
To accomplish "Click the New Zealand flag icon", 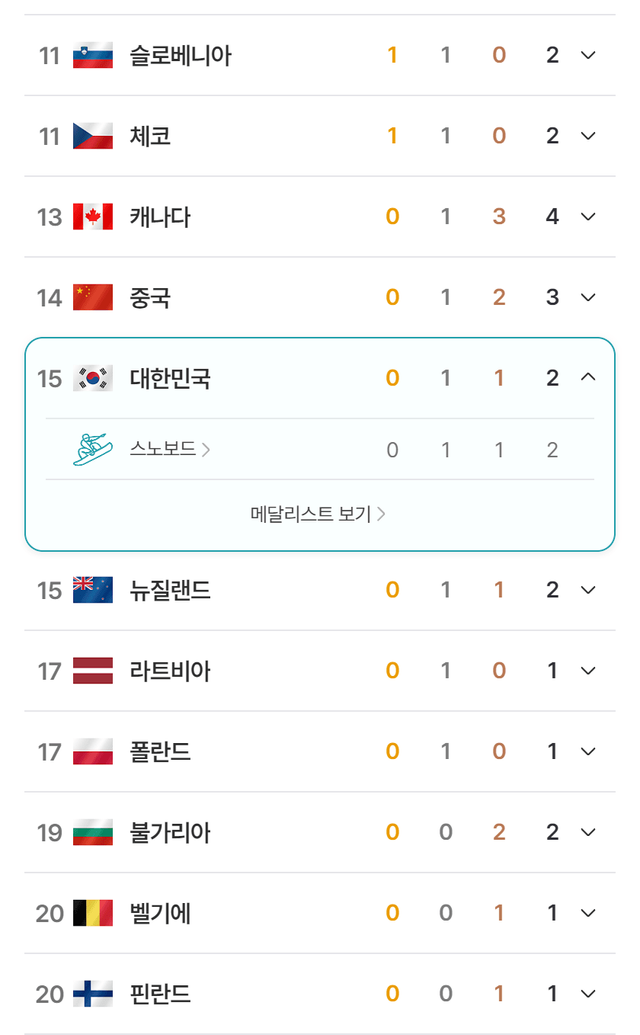I will pyautogui.click(x=92, y=590).
